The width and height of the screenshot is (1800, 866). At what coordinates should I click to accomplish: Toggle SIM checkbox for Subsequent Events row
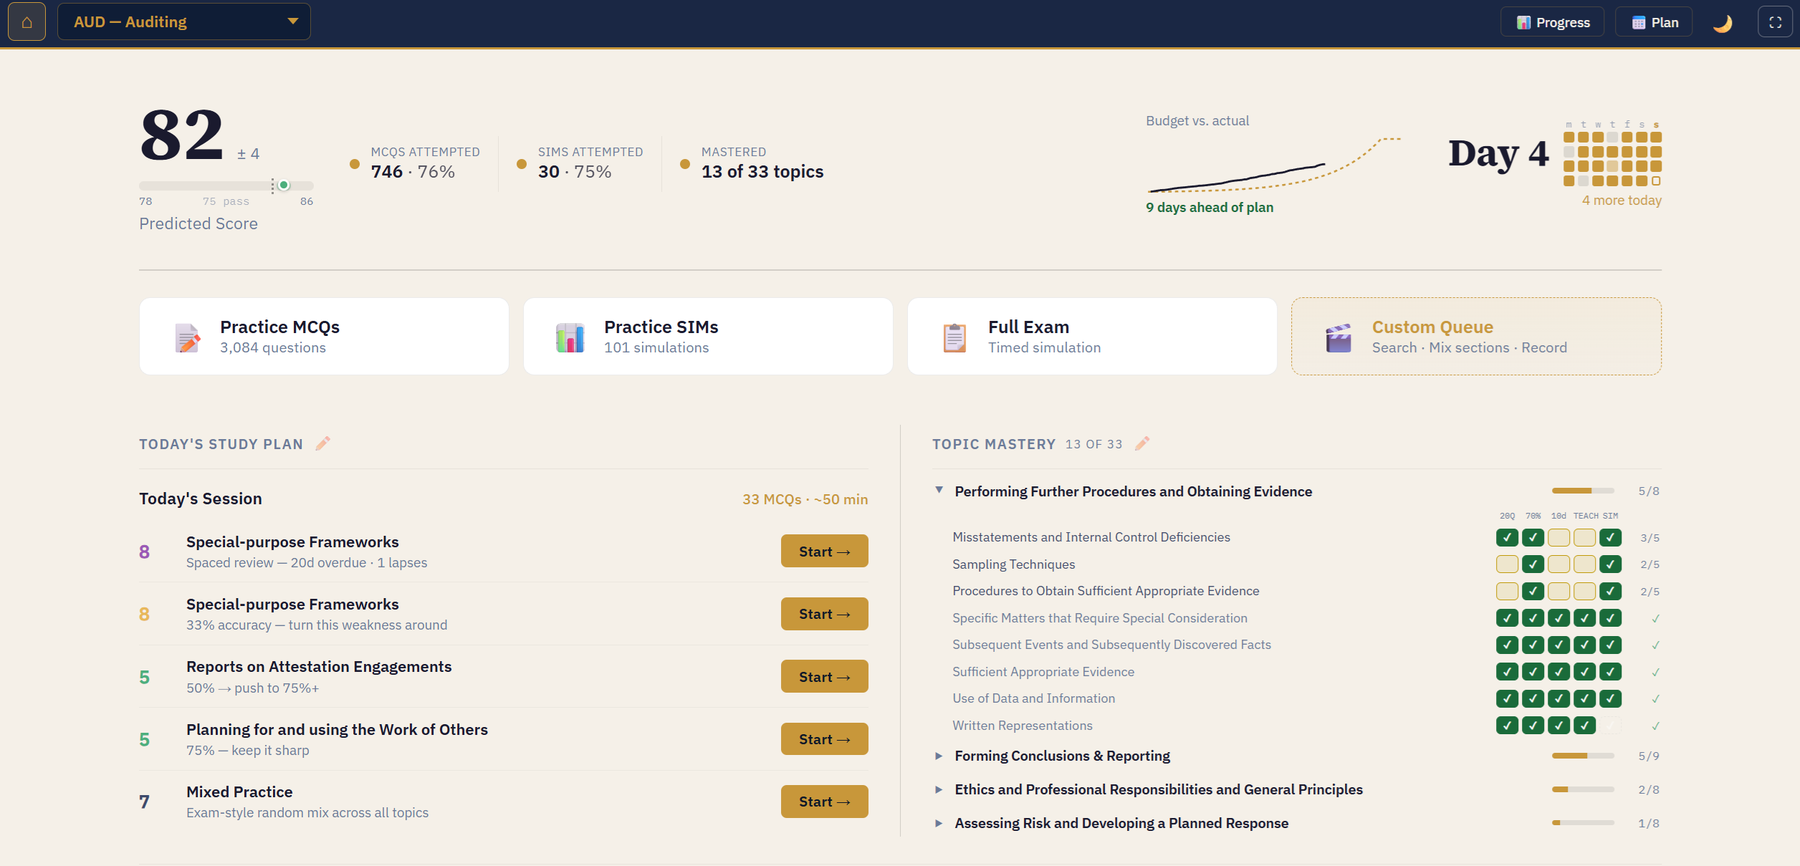[1610, 645]
